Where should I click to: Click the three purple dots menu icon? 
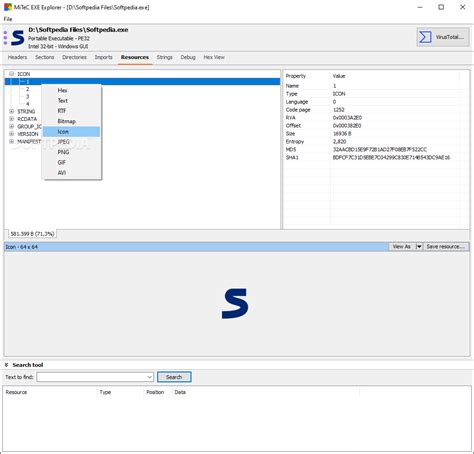(x=5, y=38)
